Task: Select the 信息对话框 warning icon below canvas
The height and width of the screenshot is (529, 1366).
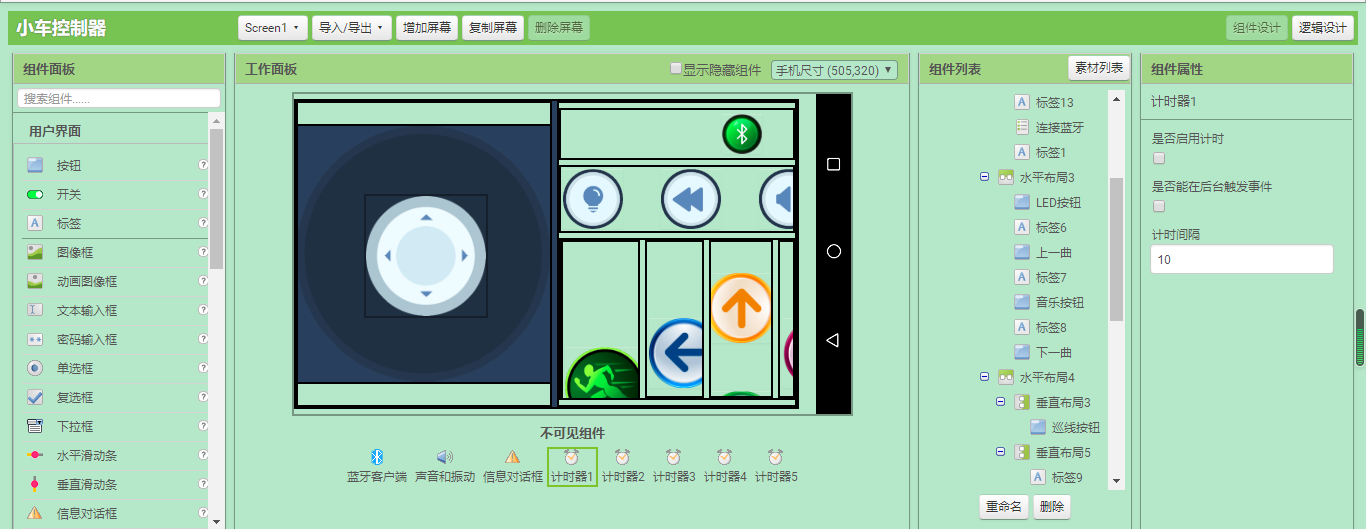Action: pyautogui.click(x=512, y=457)
